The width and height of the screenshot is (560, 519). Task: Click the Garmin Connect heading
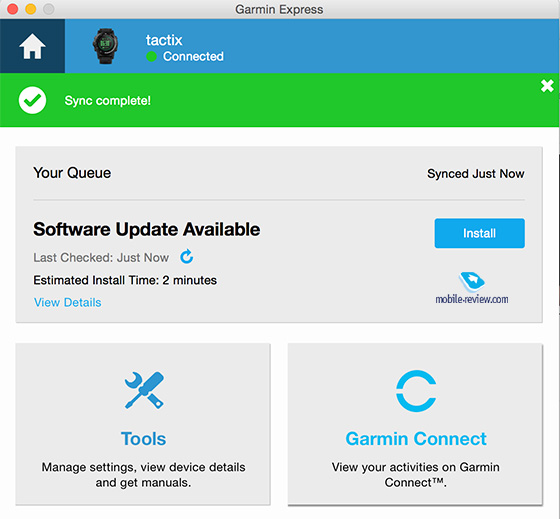point(416,439)
